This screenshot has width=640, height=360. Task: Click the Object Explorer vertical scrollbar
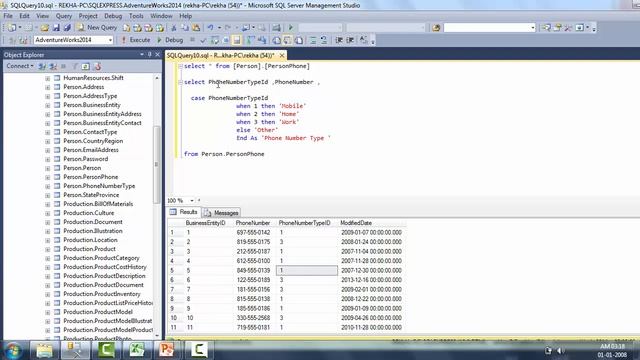point(157,163)
